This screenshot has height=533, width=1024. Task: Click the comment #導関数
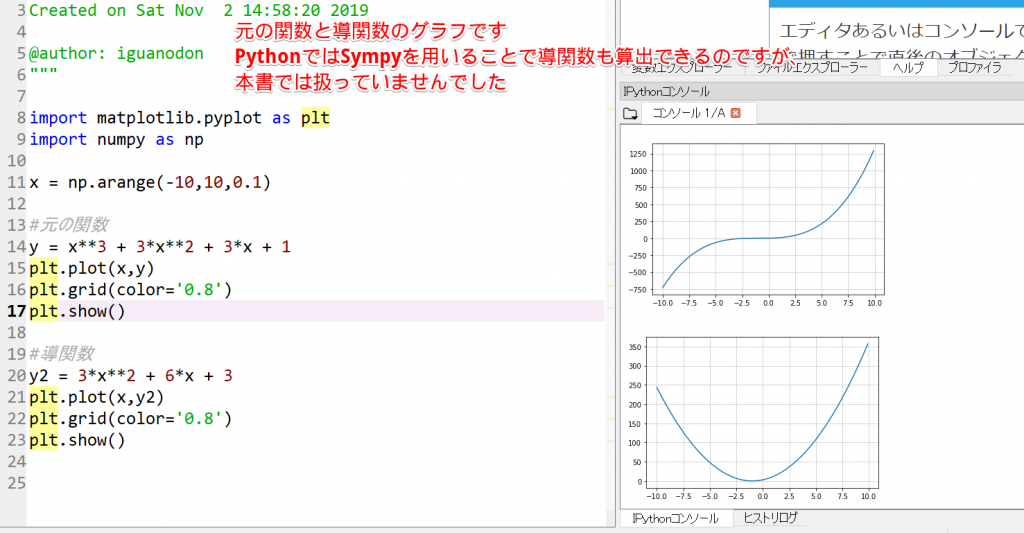pyautogui.click(x=61, y=353)
